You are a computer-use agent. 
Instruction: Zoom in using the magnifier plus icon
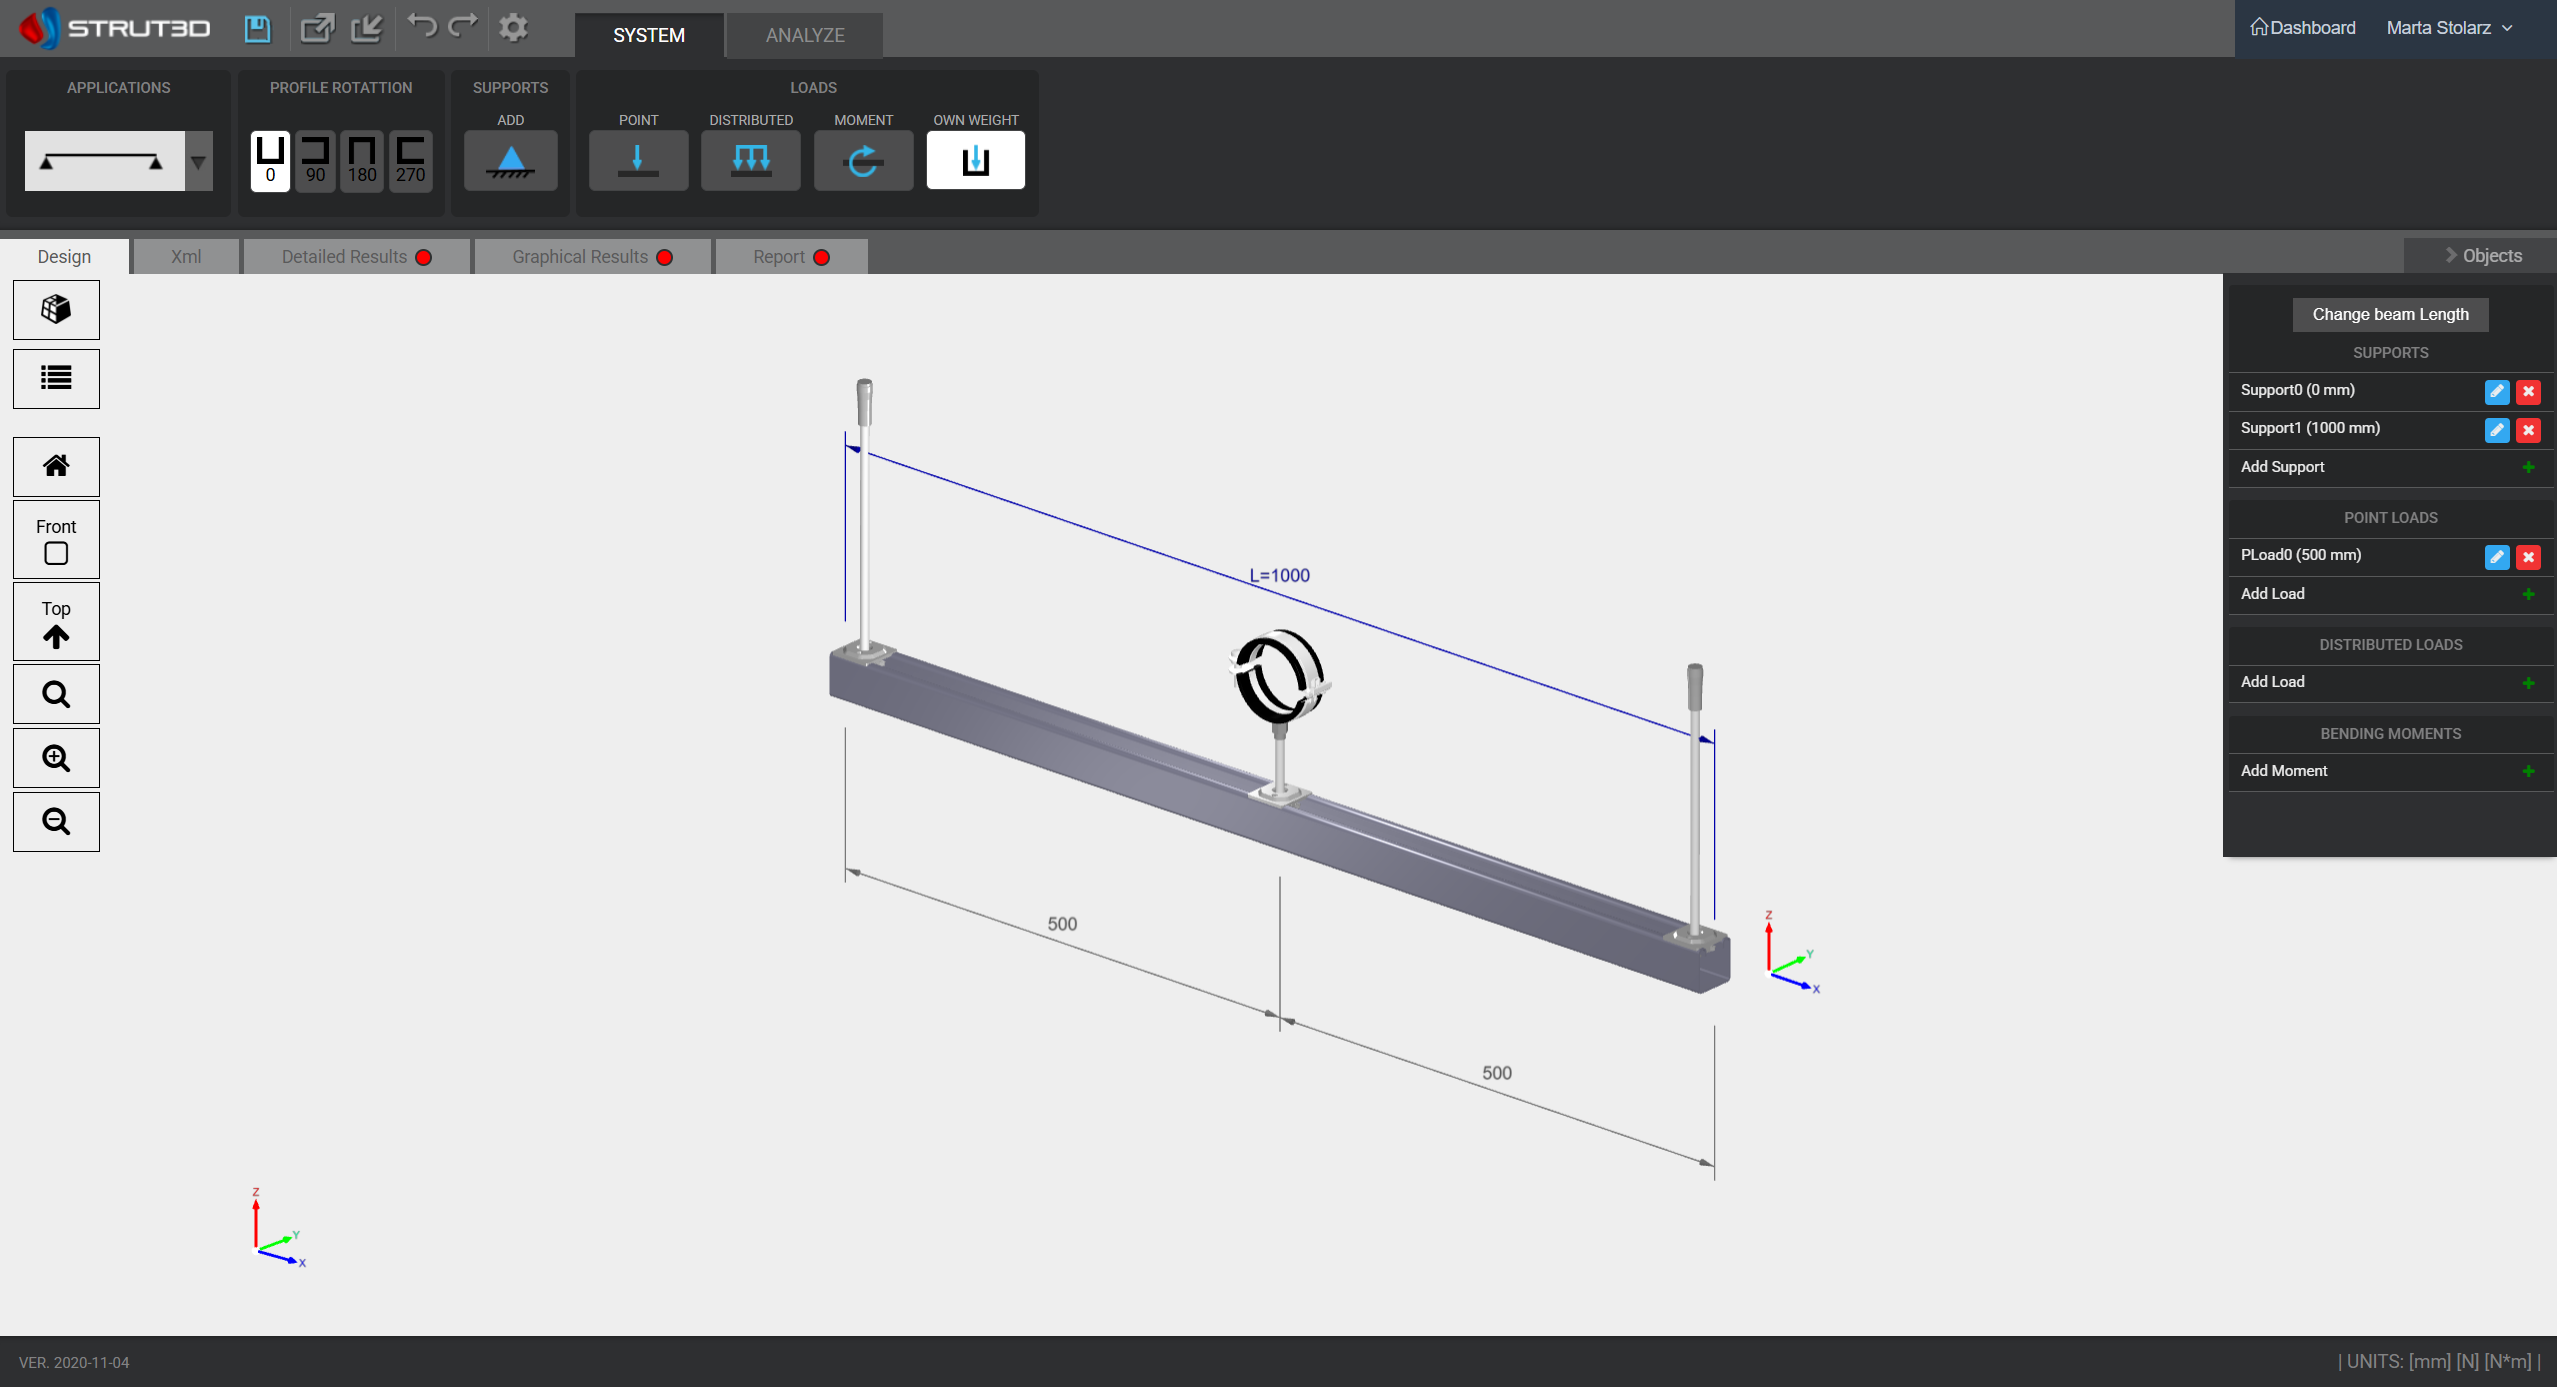point(55,757)
